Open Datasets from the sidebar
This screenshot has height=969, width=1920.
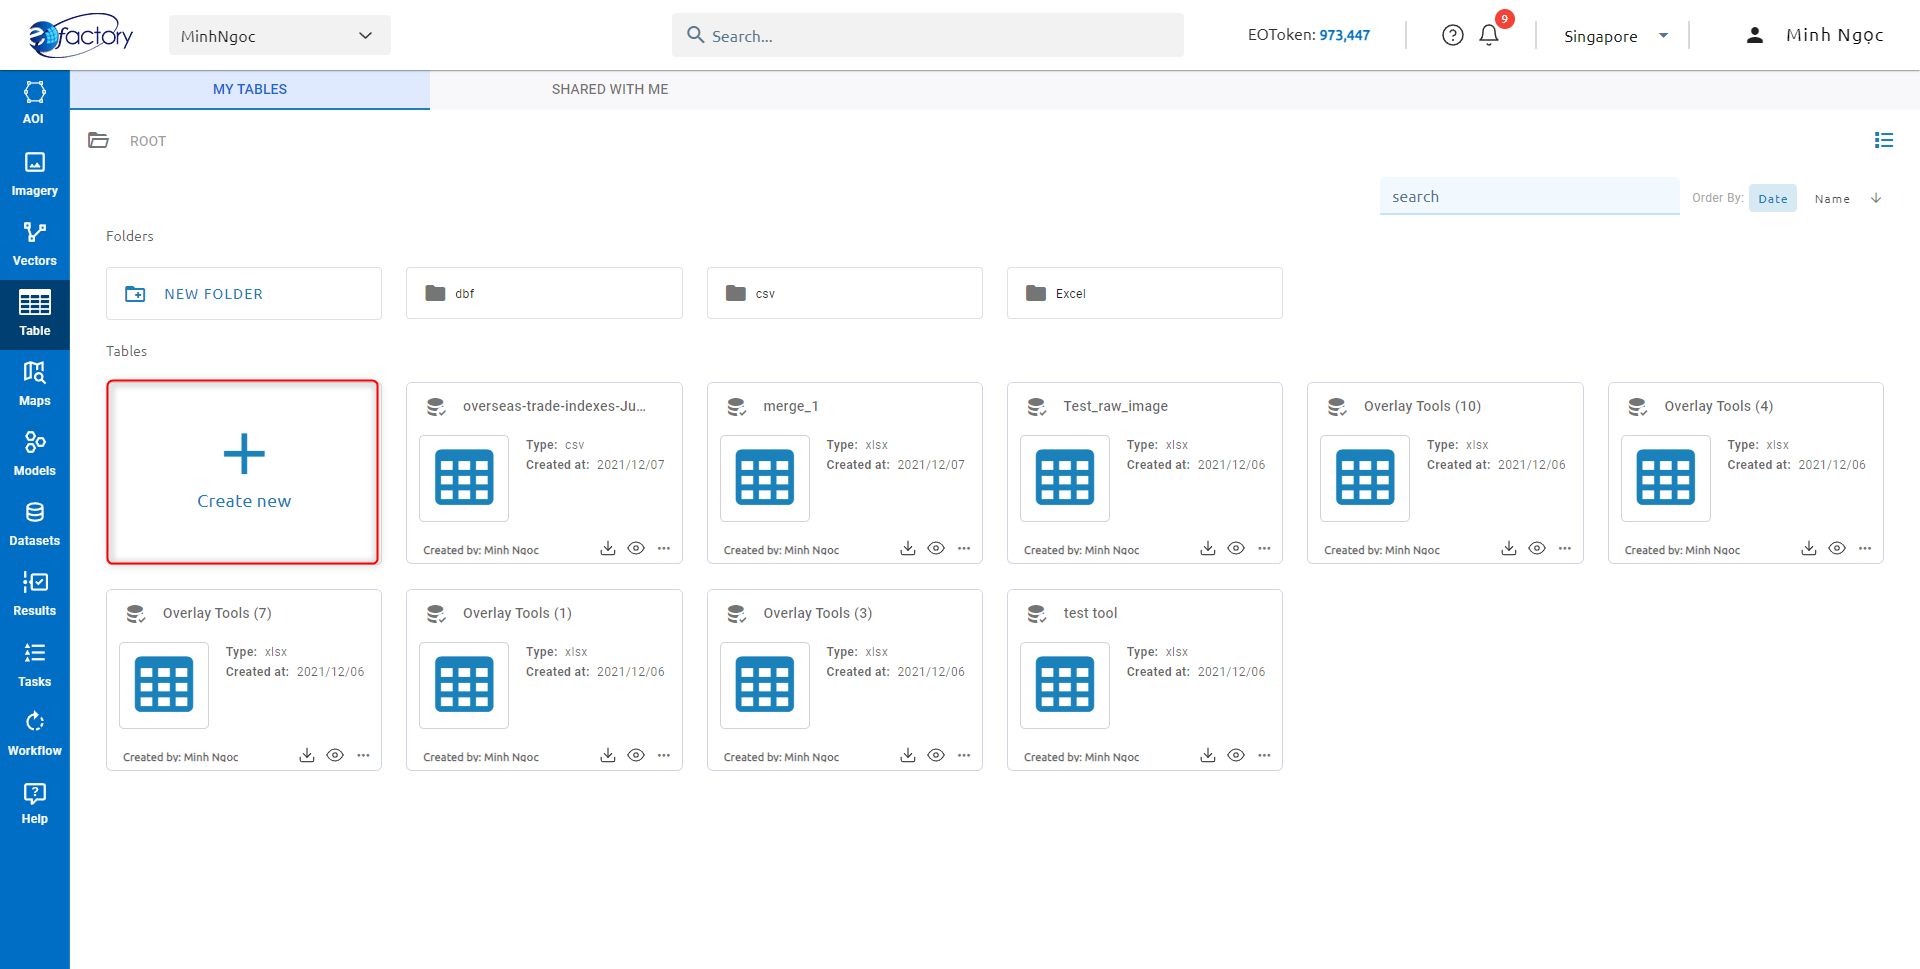click(34, 524)
